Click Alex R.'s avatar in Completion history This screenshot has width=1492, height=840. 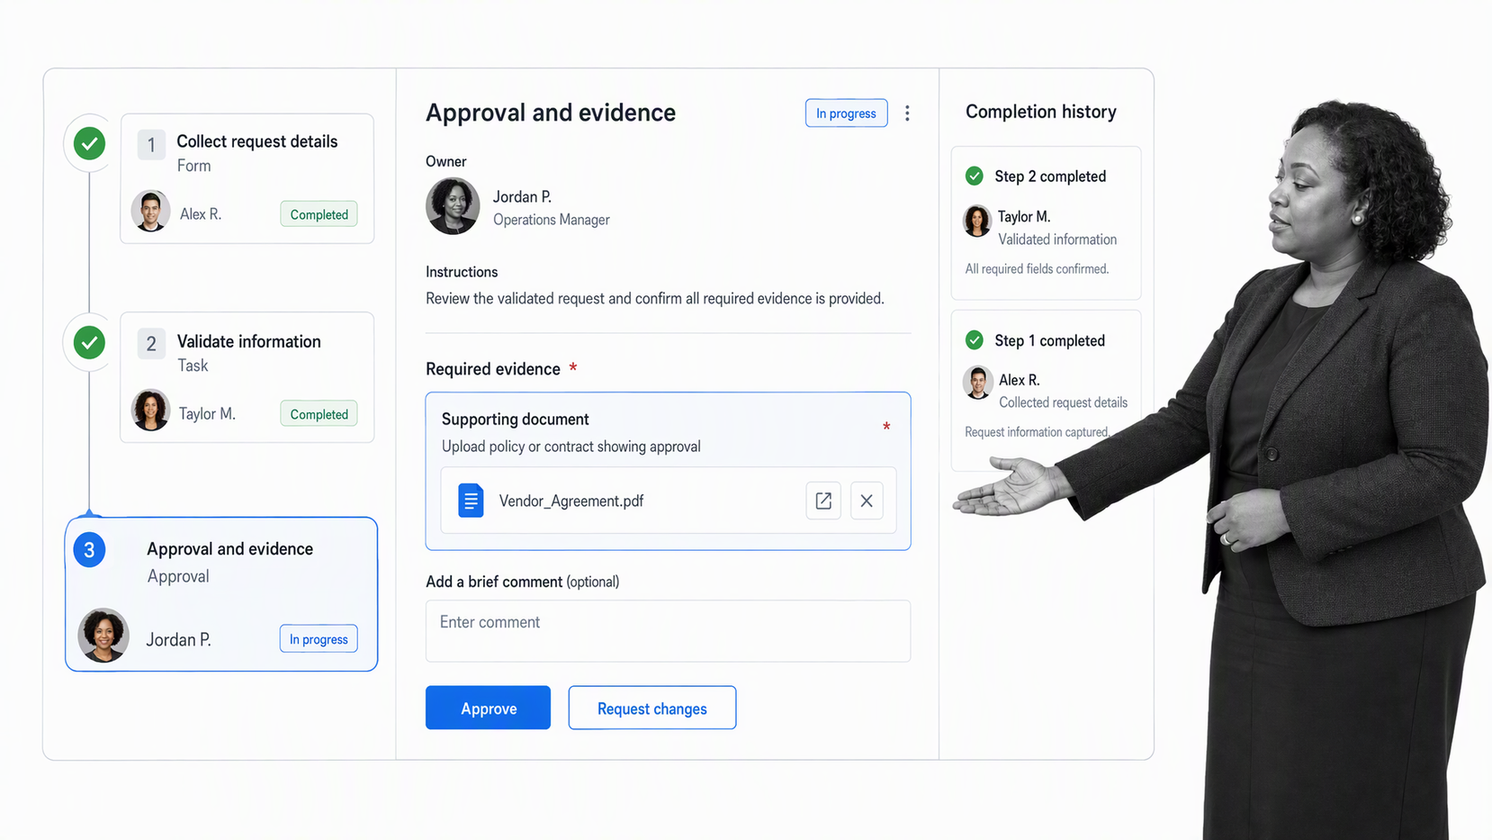(x=977, y=383)
